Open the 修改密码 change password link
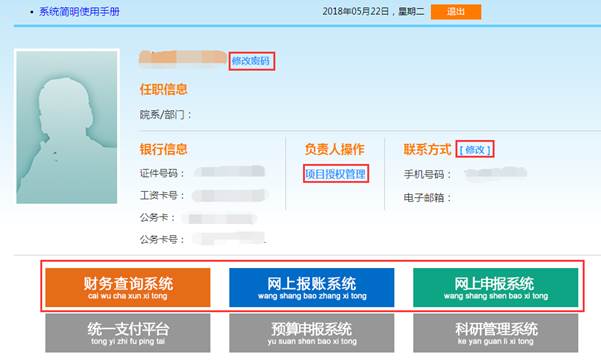The image size is (601, 362). tap(251, 61)
